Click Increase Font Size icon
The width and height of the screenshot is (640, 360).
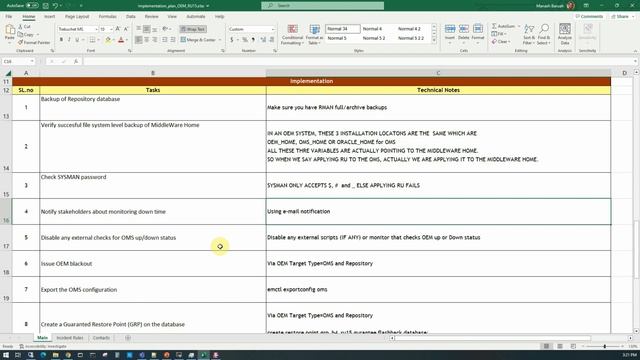tap(118, 29)
